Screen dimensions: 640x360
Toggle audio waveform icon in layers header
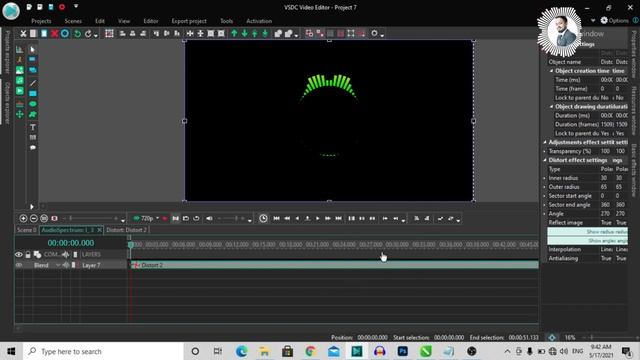66,255
